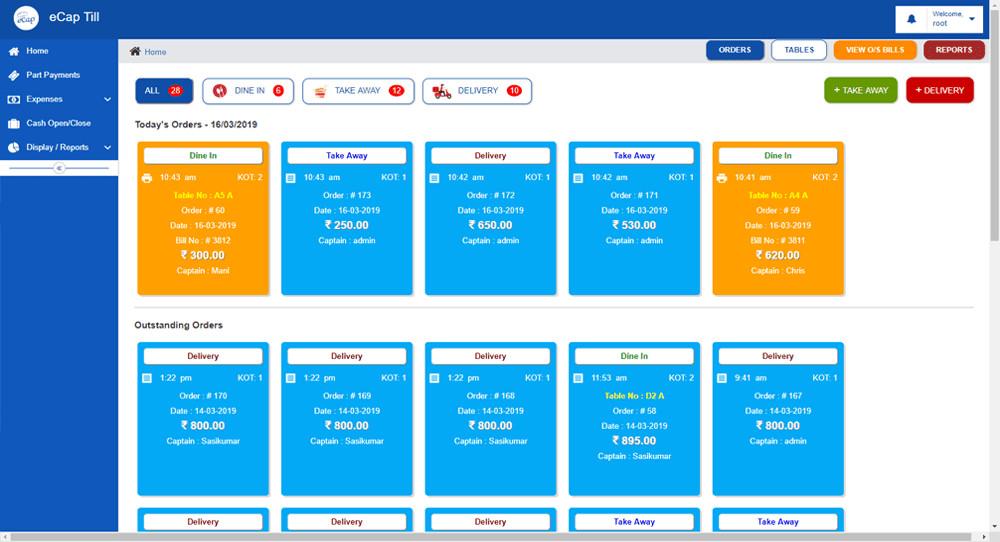Click Dine In header on Order # 60 card
The width and height of the screenshot is (1000, 542).
coord(203,156)
